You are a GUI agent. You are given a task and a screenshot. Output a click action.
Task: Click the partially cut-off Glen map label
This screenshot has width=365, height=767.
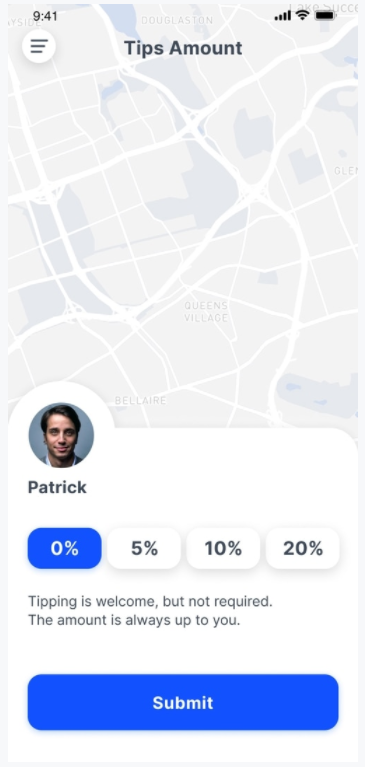point(346,171)
